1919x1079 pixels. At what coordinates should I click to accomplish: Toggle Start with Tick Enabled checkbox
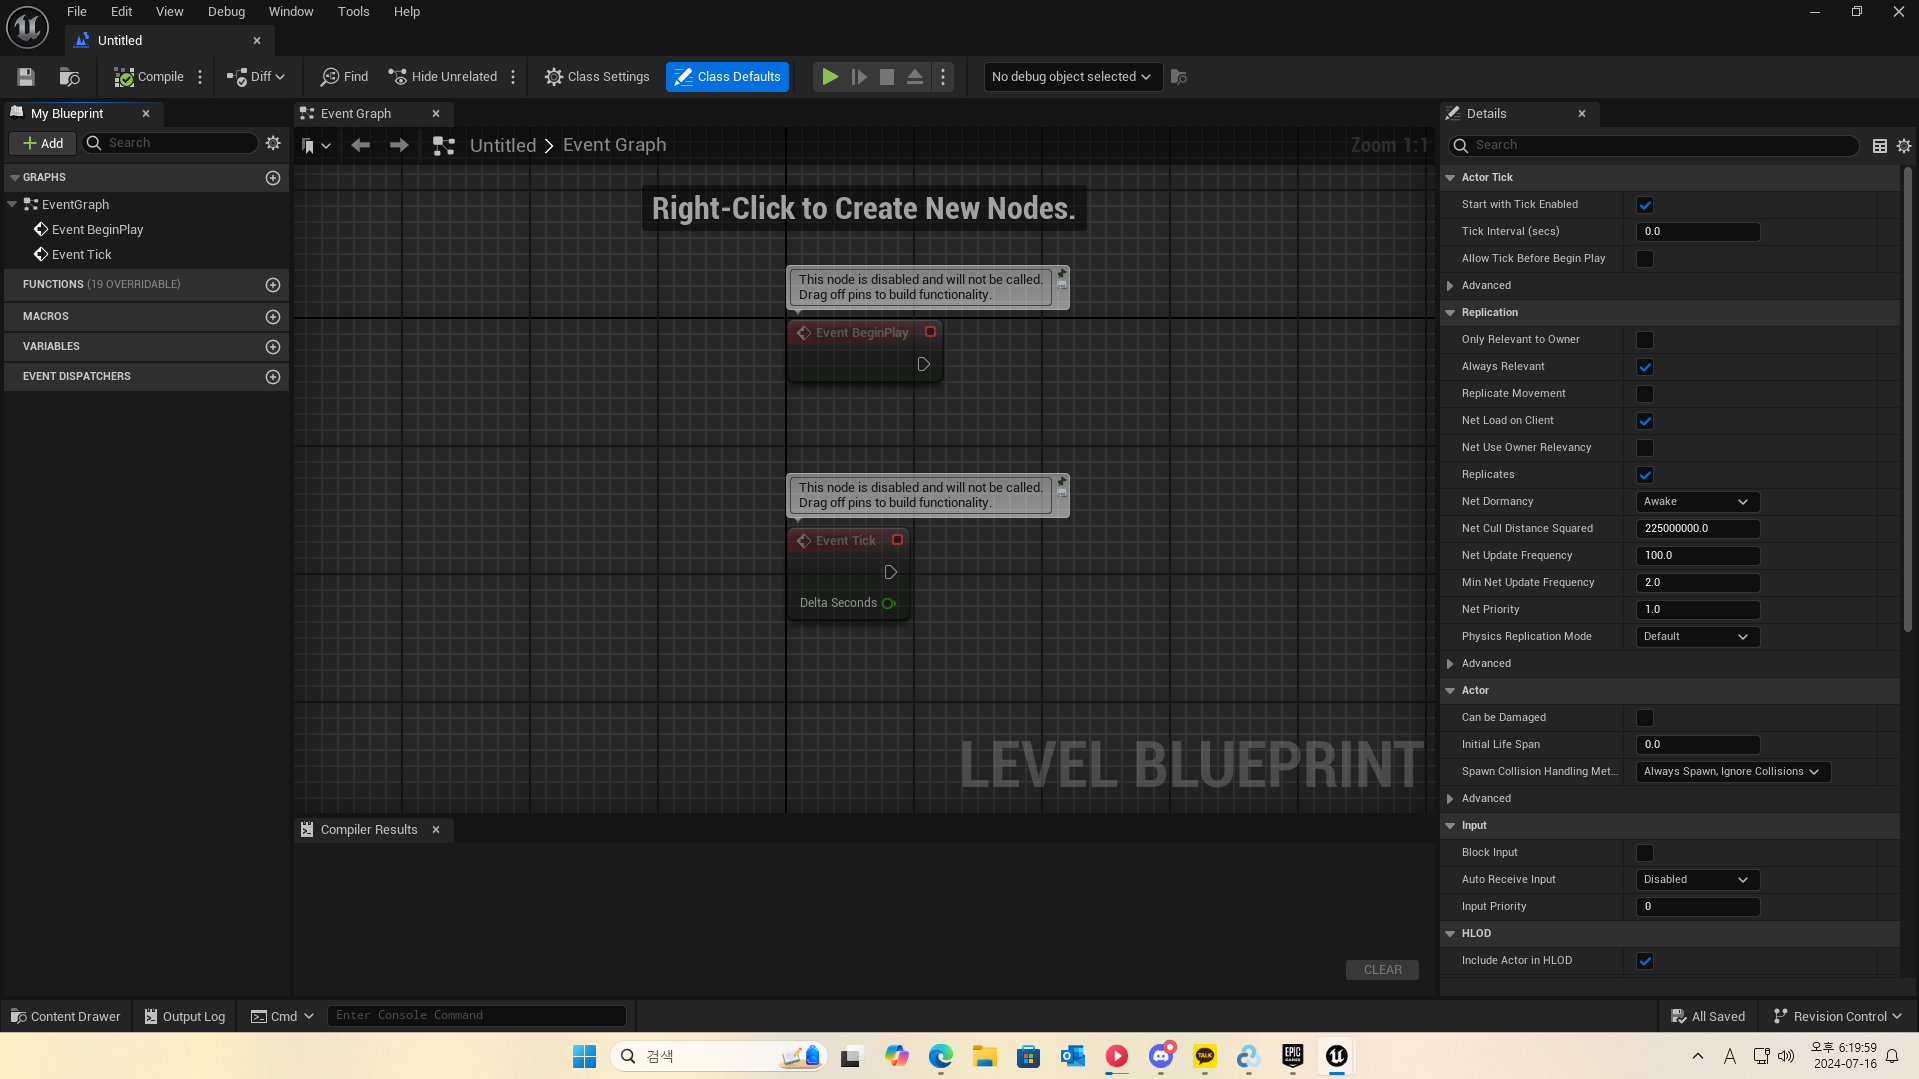(x=1645, y=205)
